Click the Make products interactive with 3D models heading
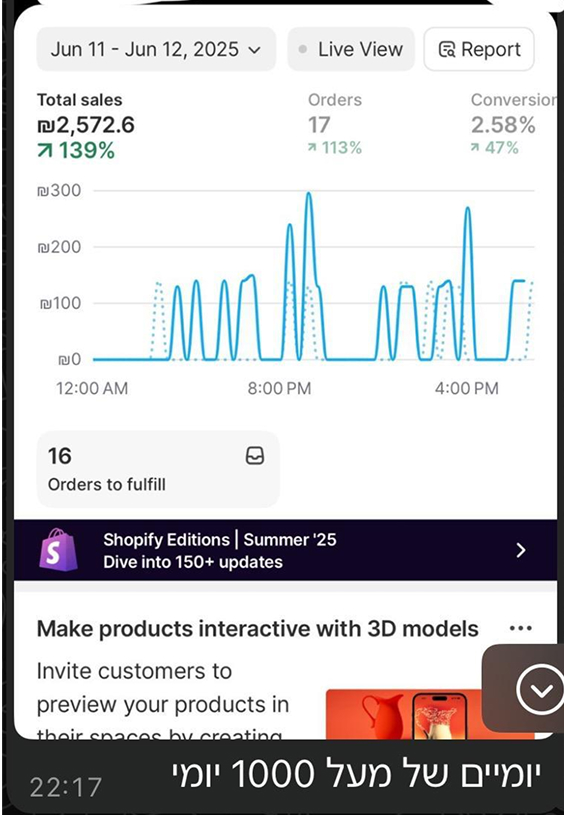The width and height of the screenshot is (564, 815). [x=257, y=629]
